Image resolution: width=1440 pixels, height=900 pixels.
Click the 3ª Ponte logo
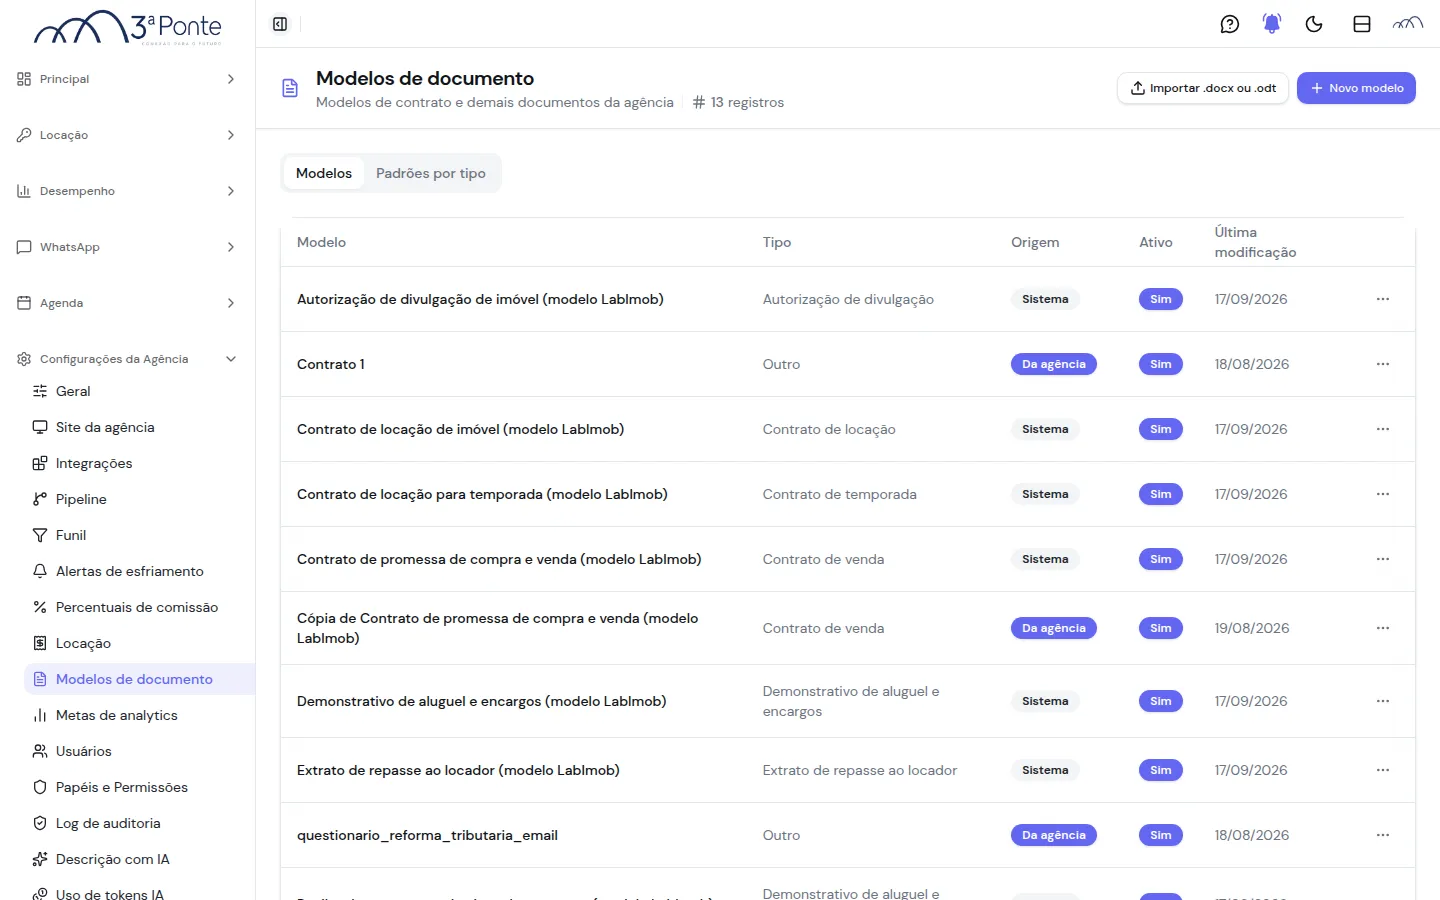[x=128, y=28]
